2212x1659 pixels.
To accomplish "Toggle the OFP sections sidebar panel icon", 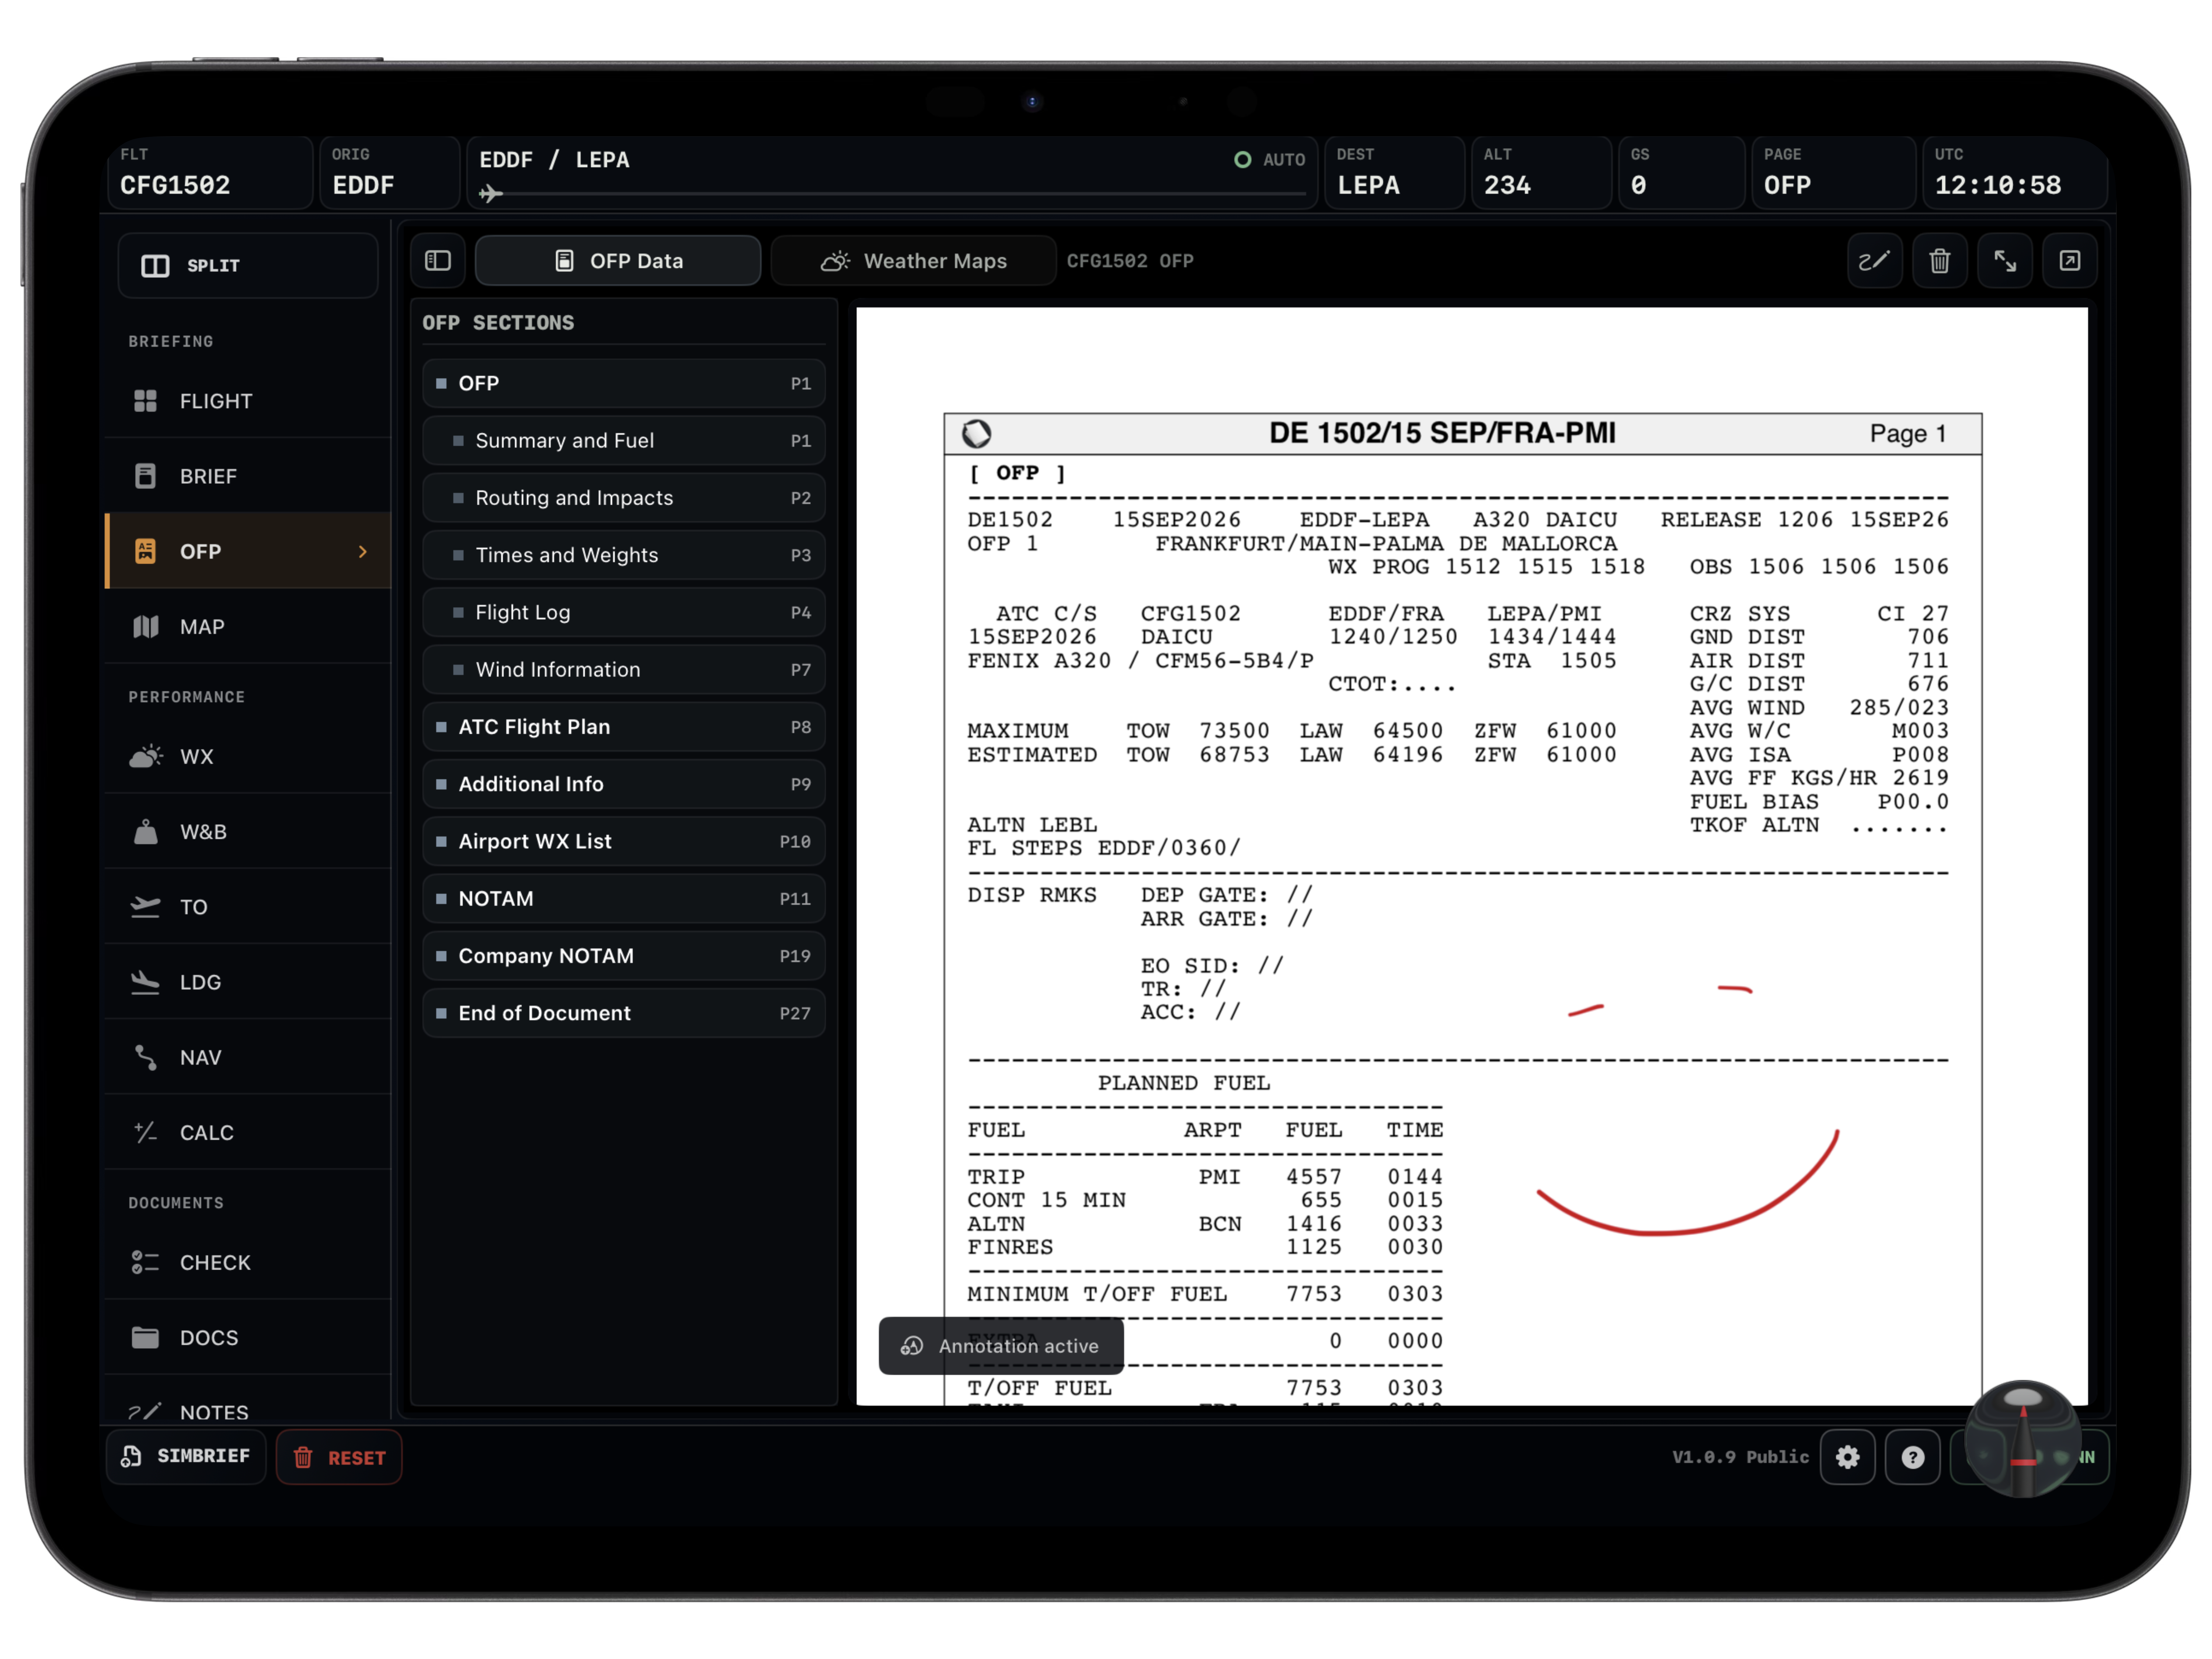I will coord(438,261).
